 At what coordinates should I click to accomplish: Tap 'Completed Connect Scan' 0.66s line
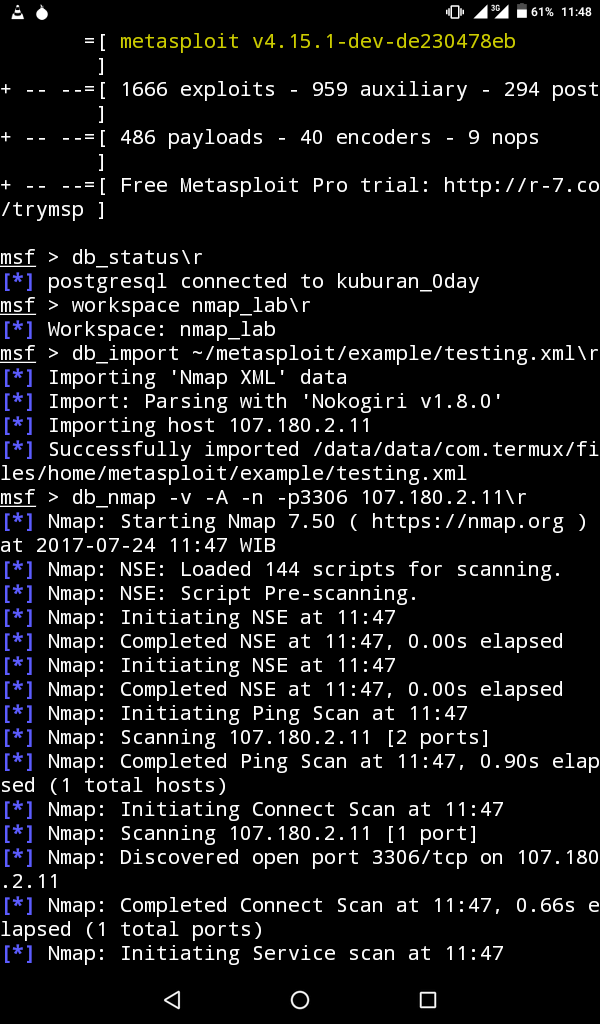[300, 905]
